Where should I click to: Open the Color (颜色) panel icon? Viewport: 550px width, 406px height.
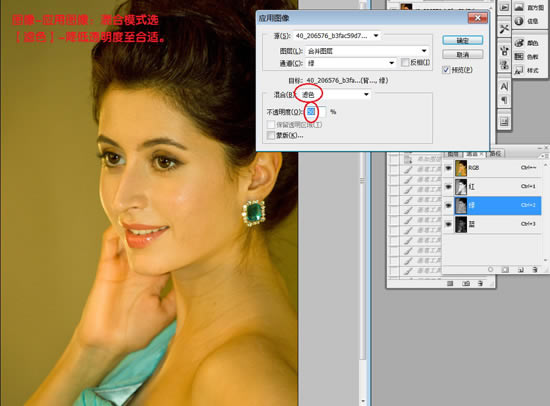point(519,43)
